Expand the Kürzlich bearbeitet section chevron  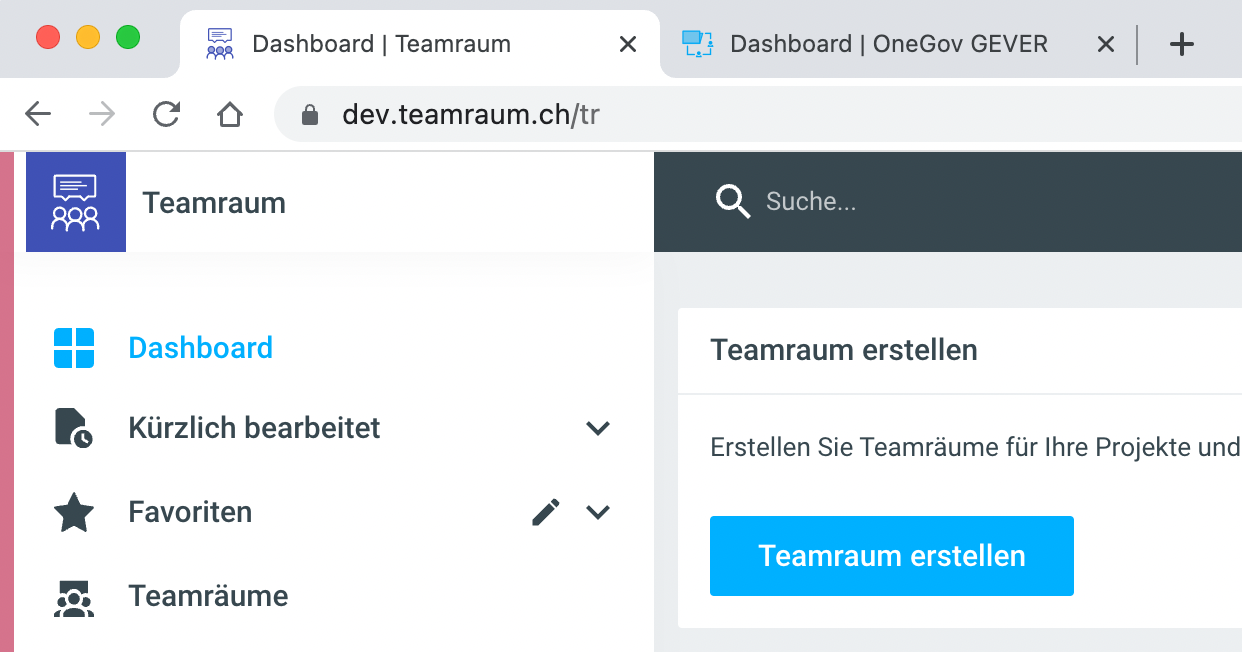pyautogui.click(x=598, y=428)
